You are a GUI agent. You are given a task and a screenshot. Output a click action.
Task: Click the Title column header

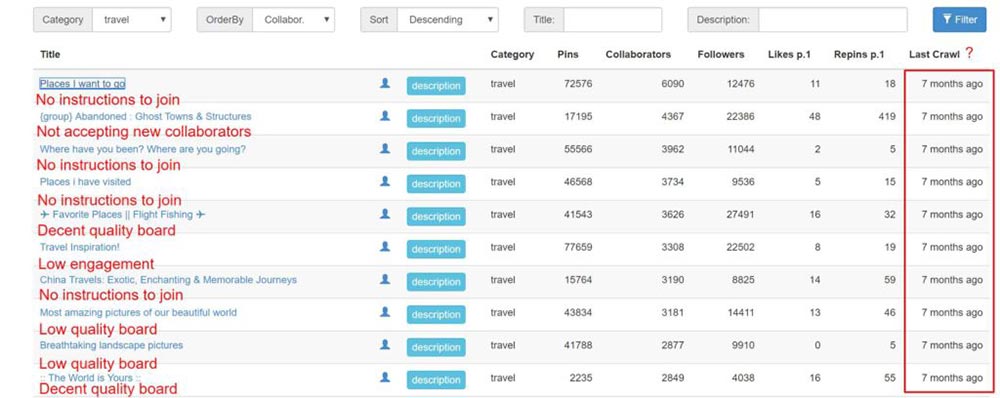[x=50, y=54]
